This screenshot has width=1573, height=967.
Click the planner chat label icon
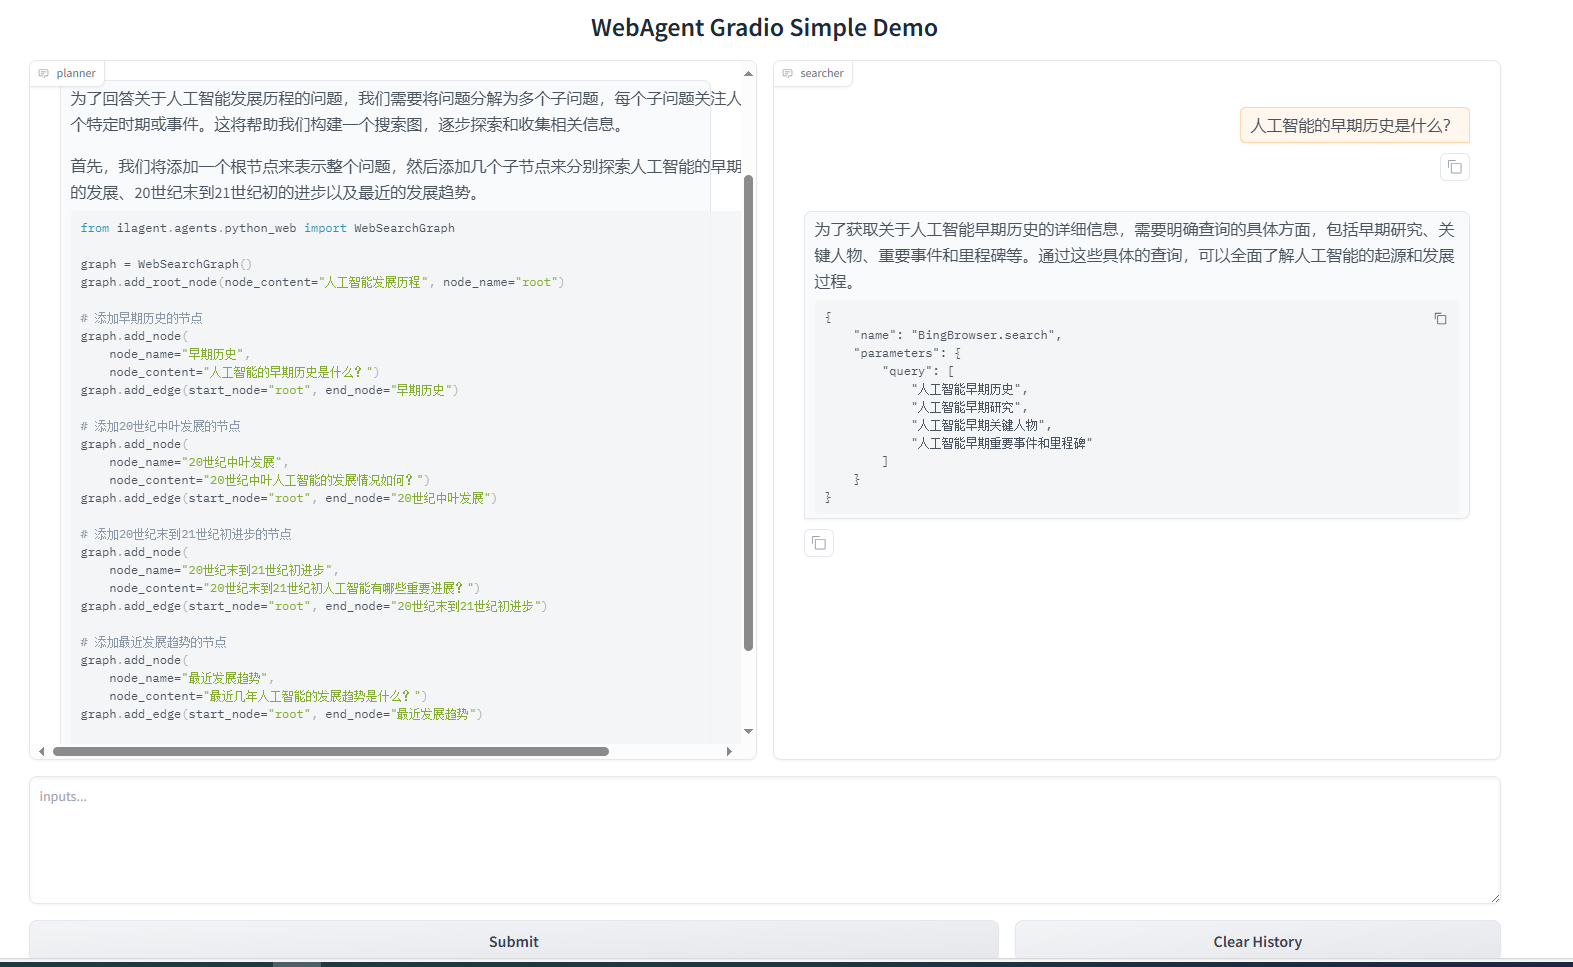click(43, 73)
